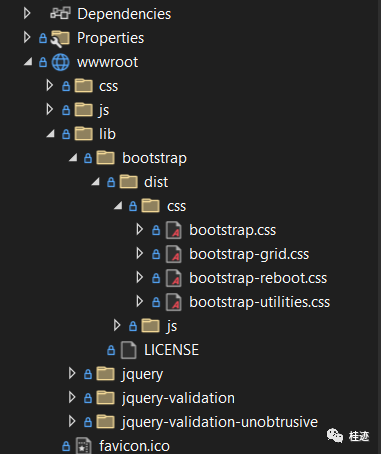The height and width of the screenshot is (454, 381).
Task: Click the Dependencies icon
Action: click(x=60, y=13)
